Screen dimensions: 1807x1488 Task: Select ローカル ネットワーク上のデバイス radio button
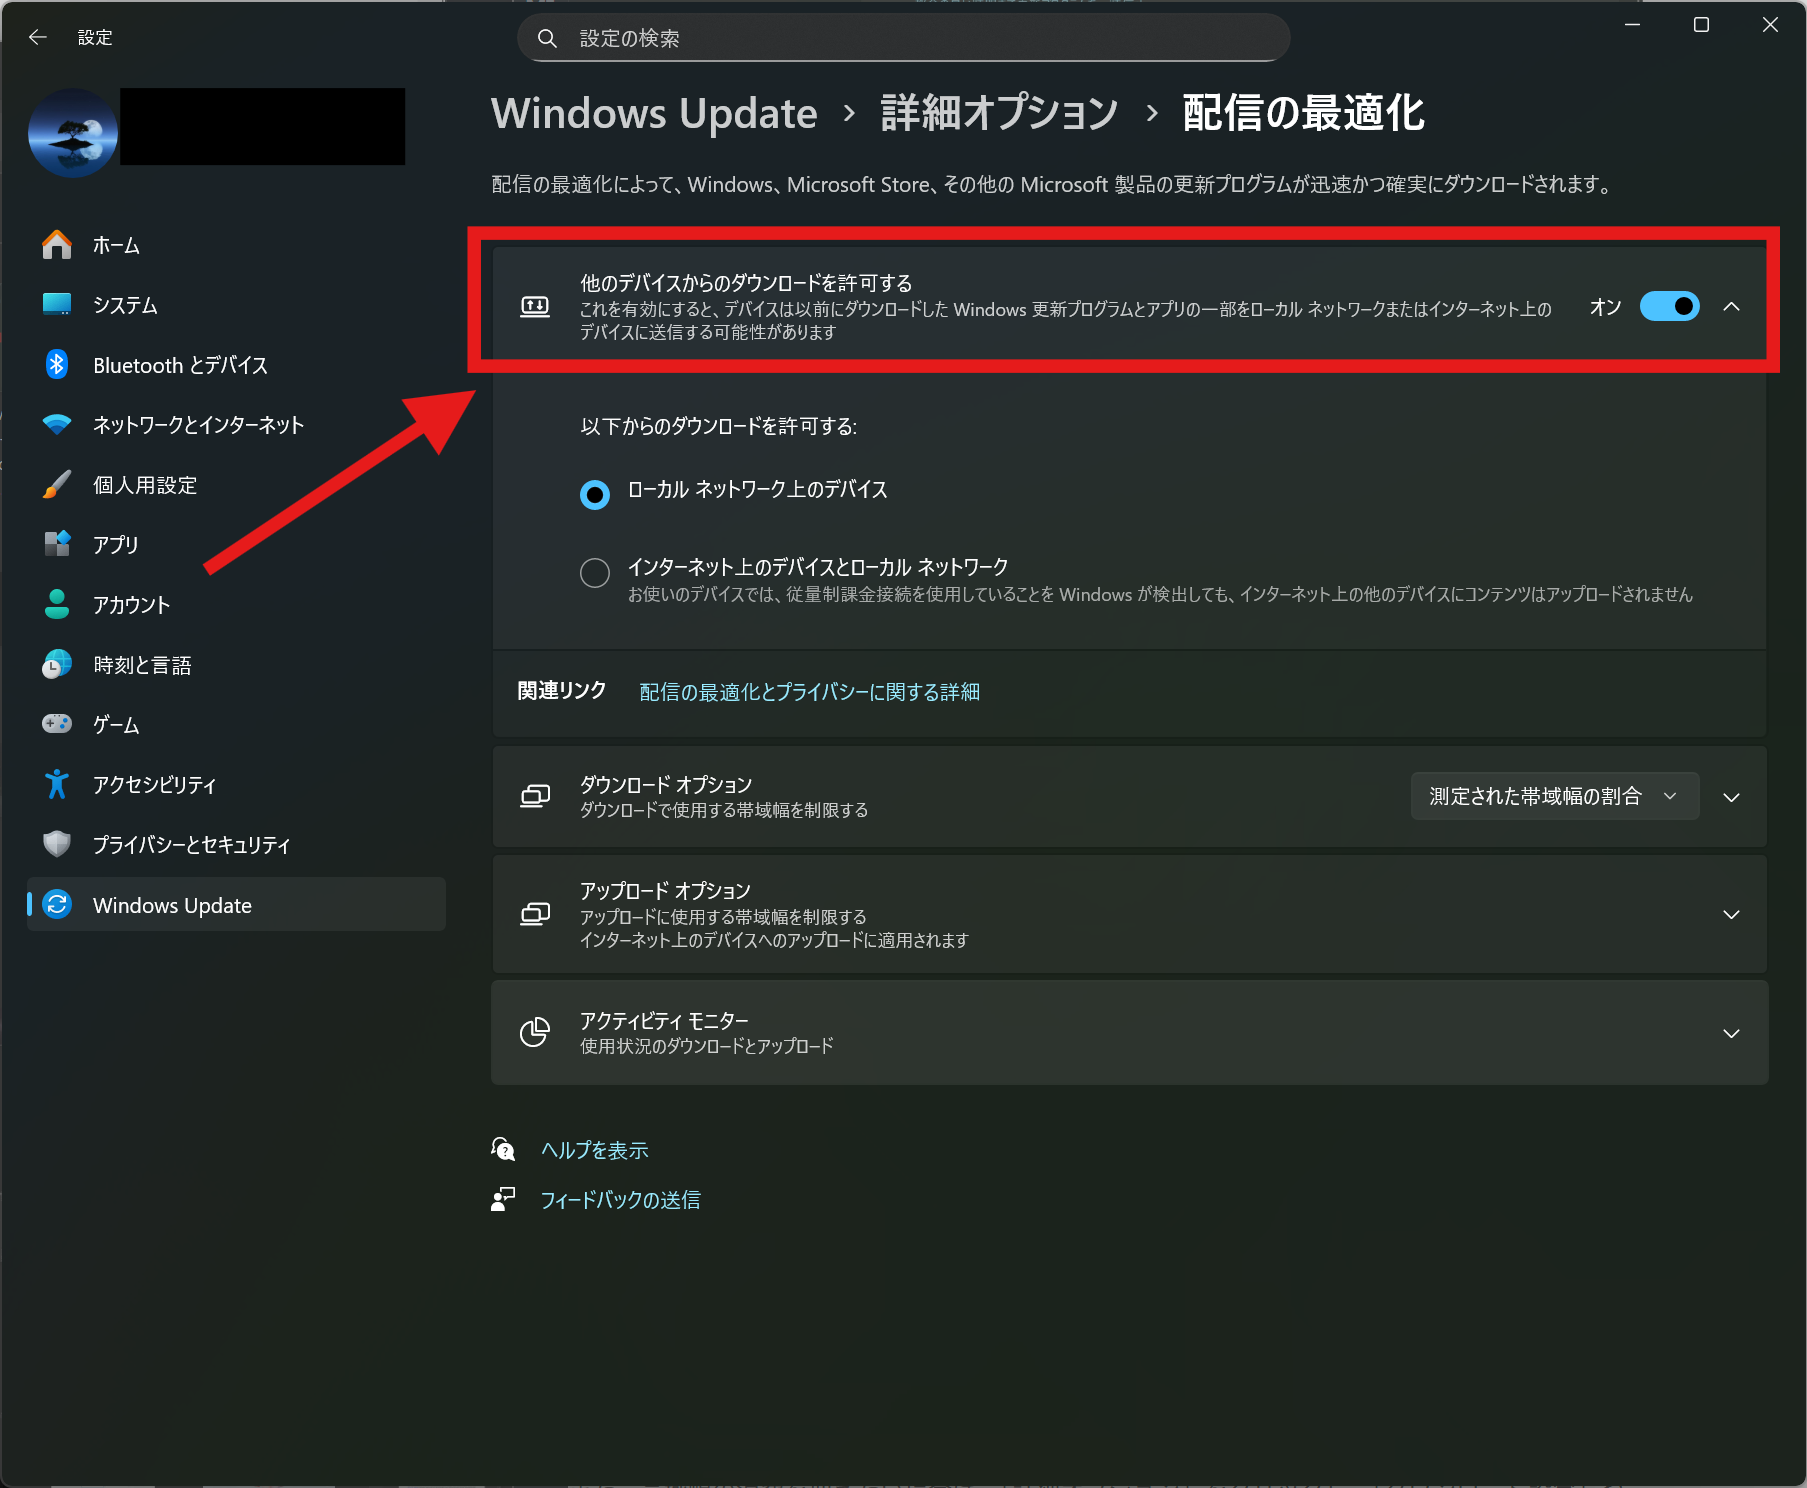click(595, 494)
